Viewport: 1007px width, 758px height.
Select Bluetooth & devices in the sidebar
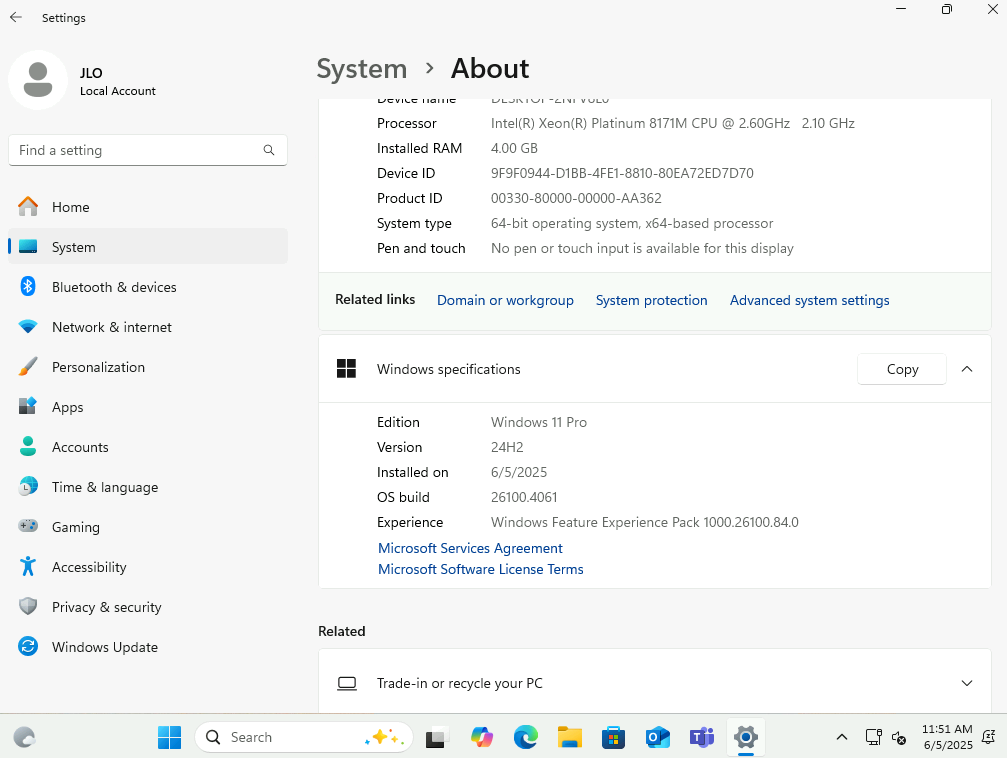click(x=148, y=286)
